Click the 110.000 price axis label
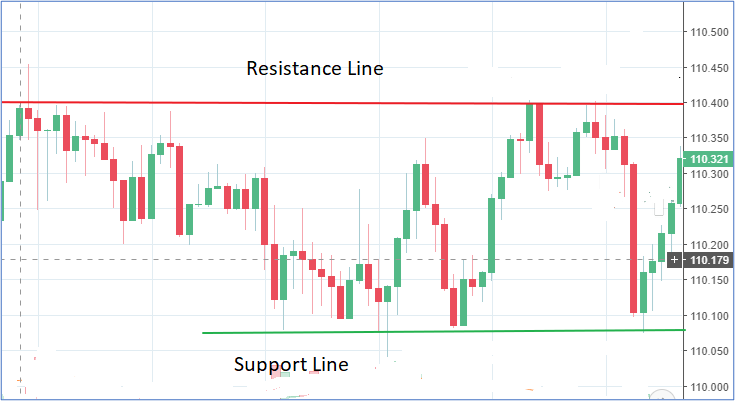The width and height of the screenshot is (735, 401). pyautogui.click(x=709, y=387)
